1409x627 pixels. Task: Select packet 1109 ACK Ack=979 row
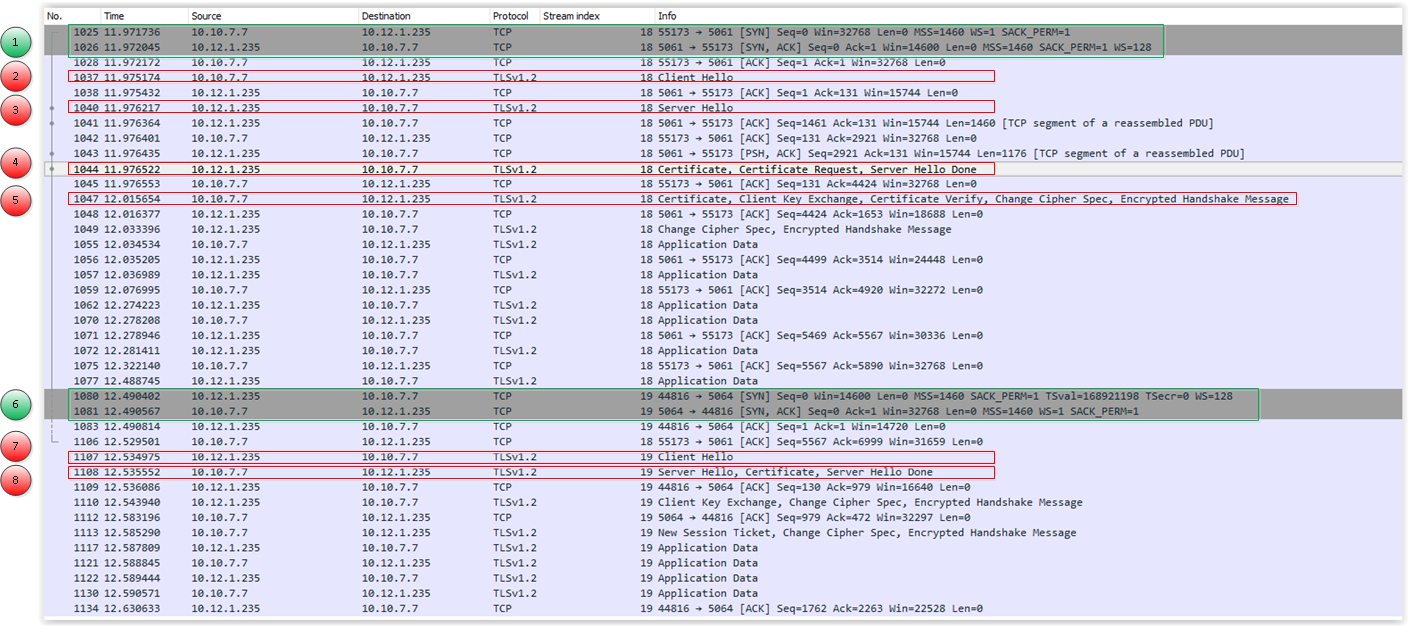tap(722, 487)
